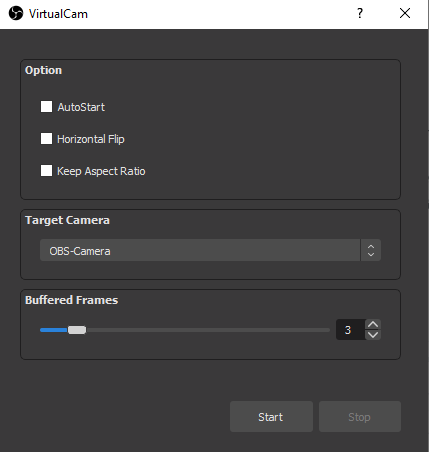The width and height of the screenshot is (429, 452).
Task: Click the Buffered Frames slider handle
Action: 77,330
